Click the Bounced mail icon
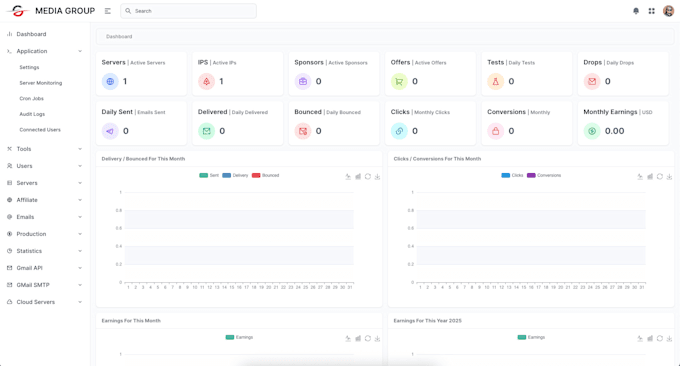This screenshot has width=680, height=366. tap(303, 131)
